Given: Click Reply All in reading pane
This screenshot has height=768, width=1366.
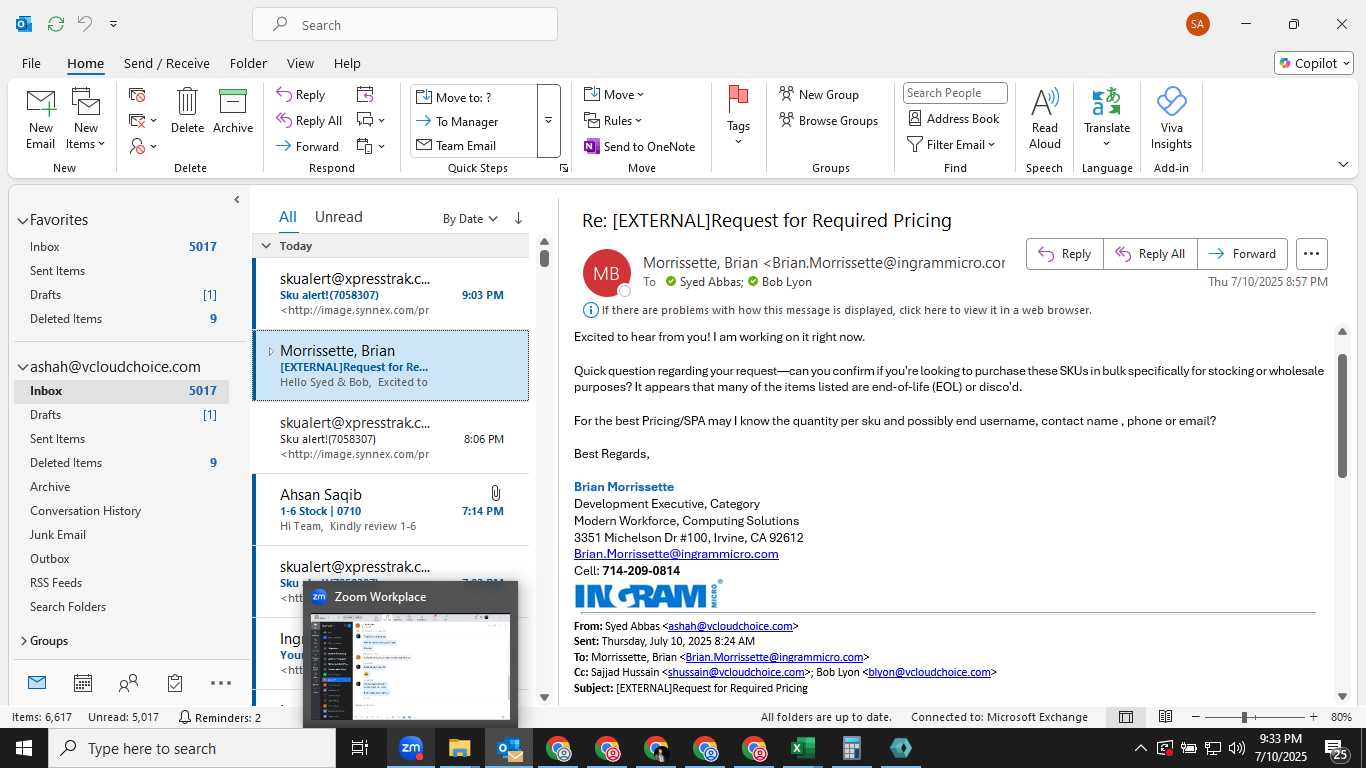Looking at the screenshot, I should pos(1150,254).
